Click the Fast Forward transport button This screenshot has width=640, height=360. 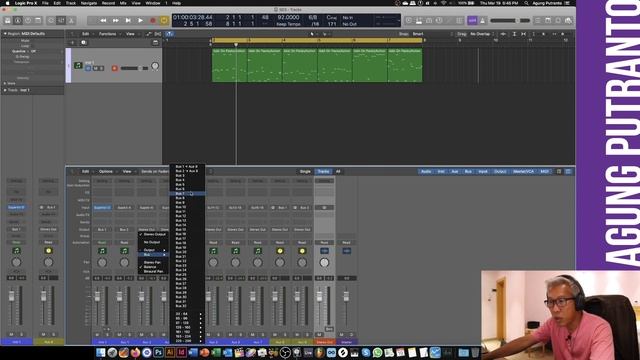[x=116, y=20]
